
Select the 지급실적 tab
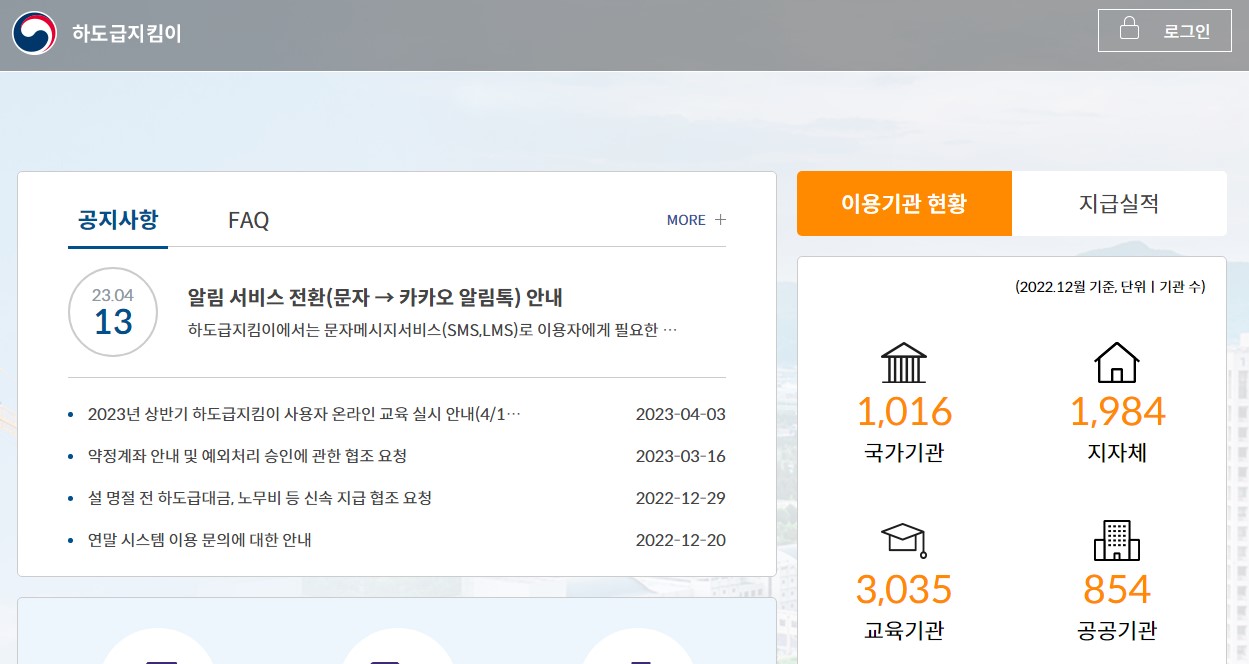pos(1119,204)
